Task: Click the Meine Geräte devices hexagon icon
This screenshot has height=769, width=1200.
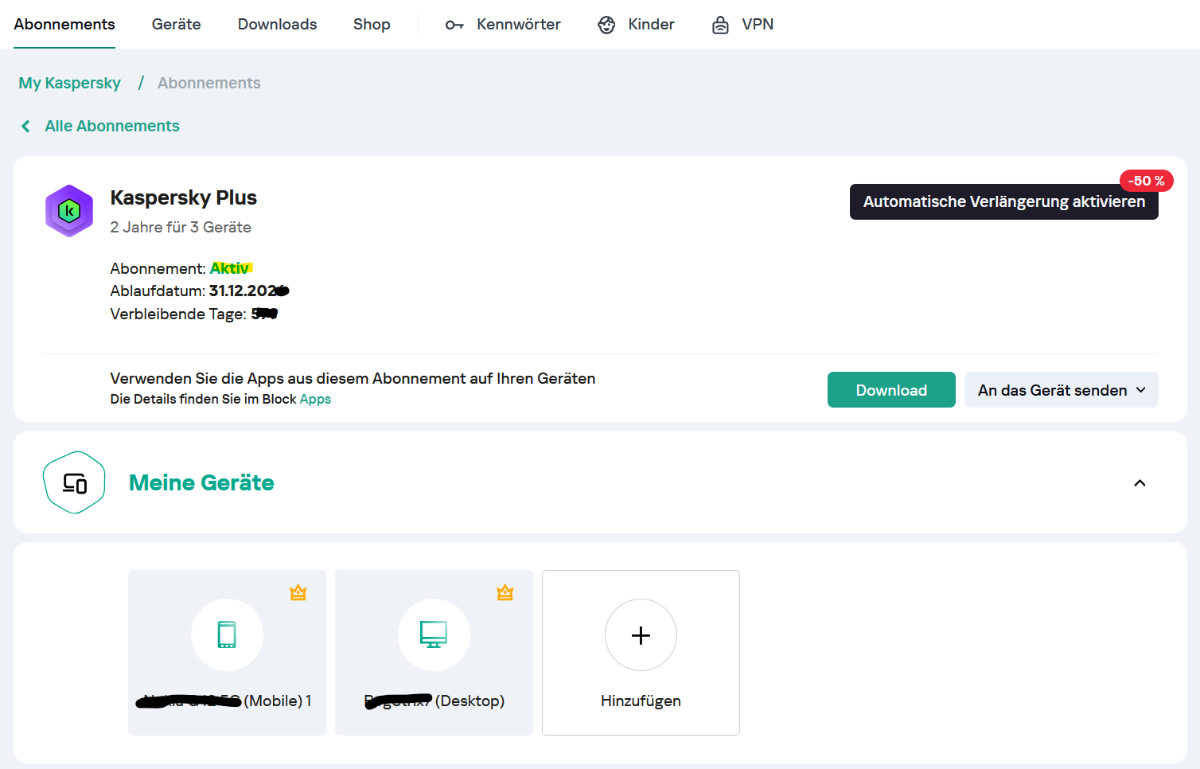Action: 75,482
